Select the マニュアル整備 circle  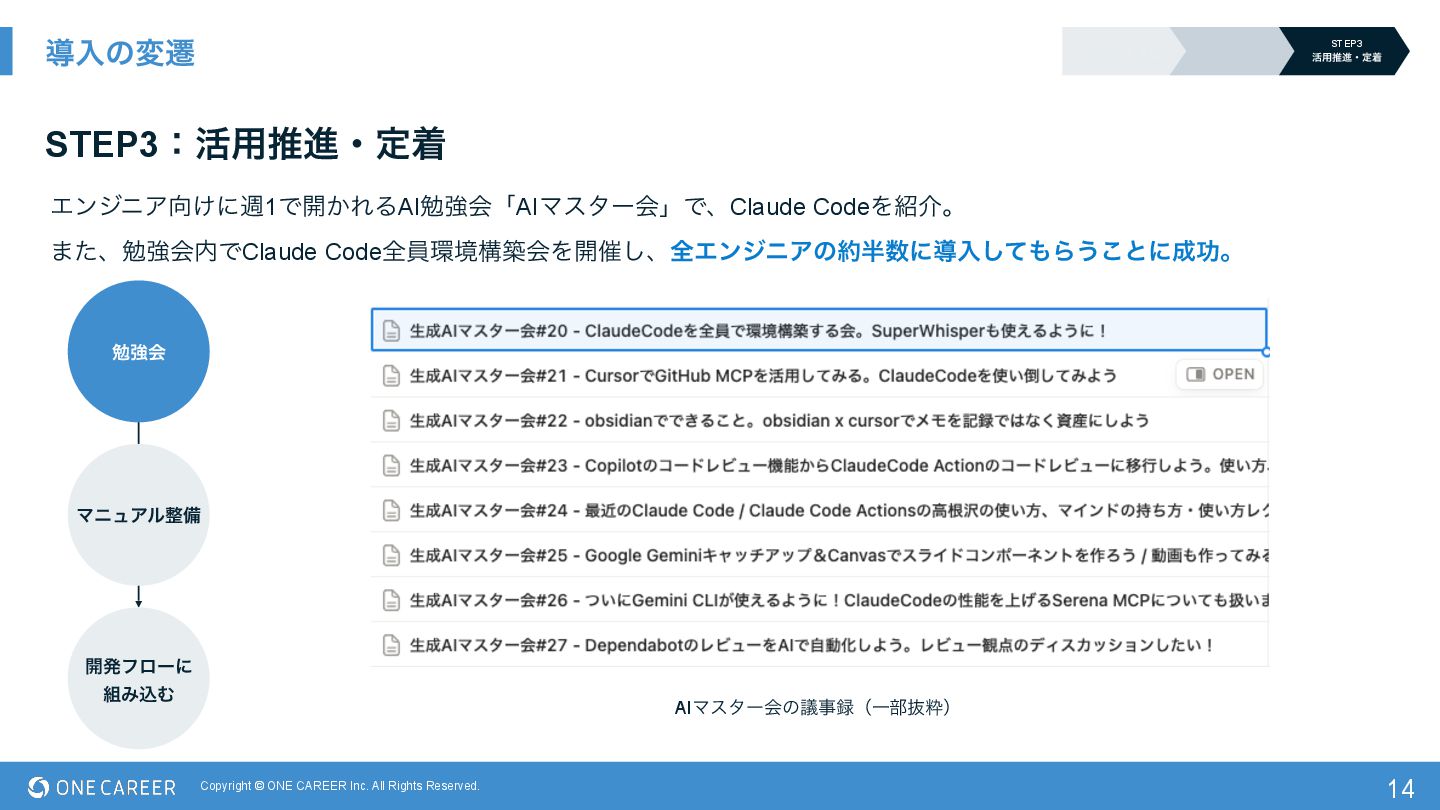point(139,515)
